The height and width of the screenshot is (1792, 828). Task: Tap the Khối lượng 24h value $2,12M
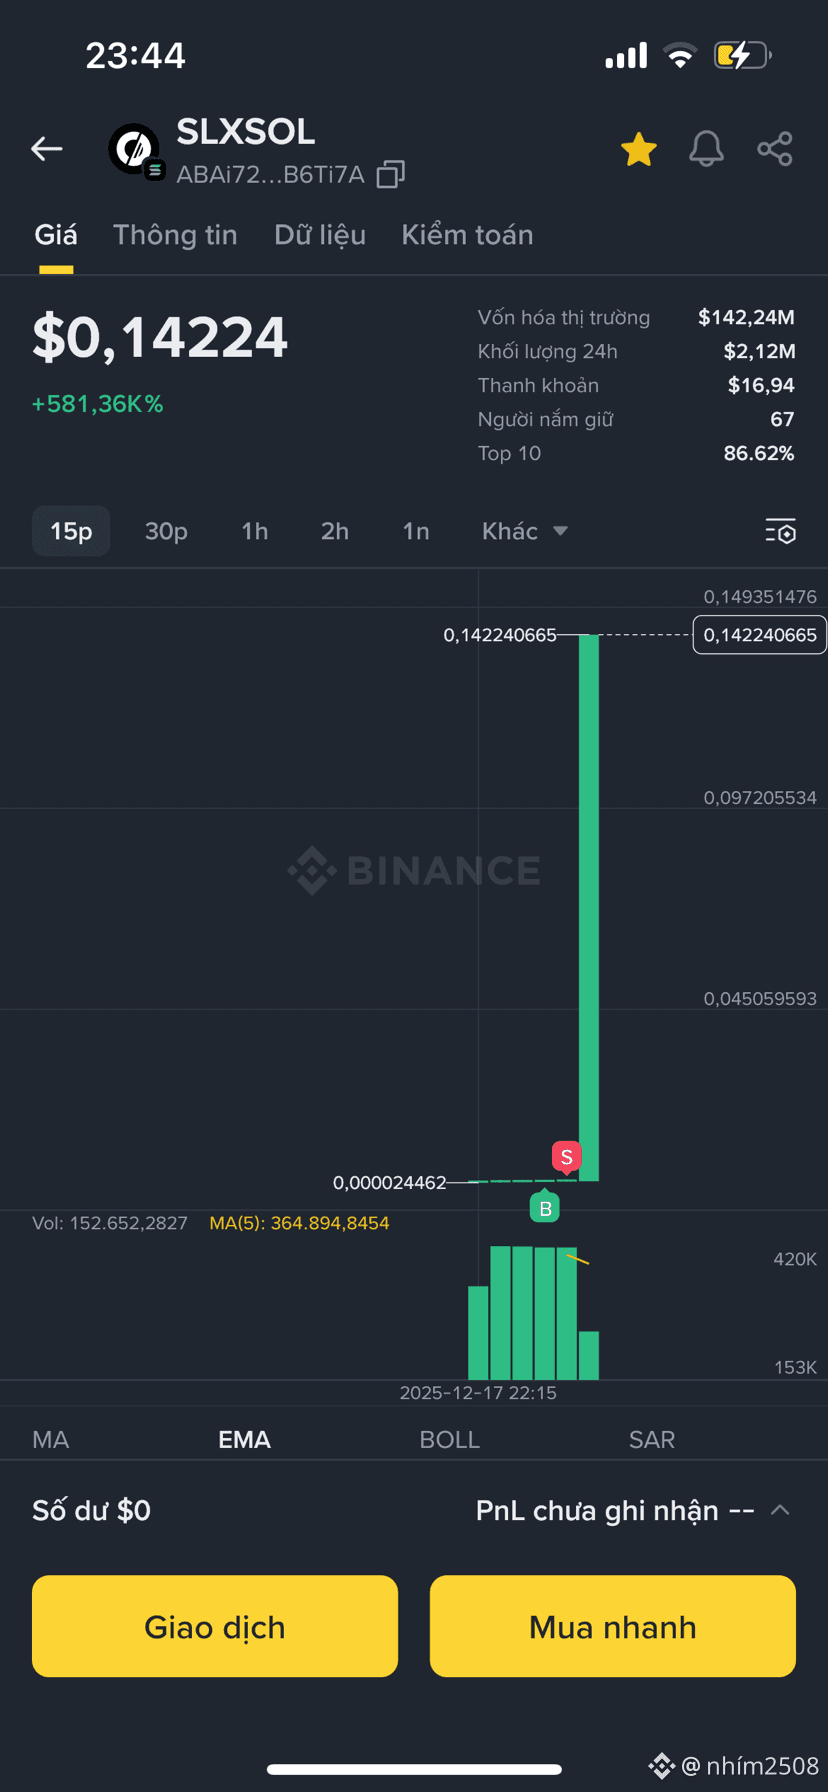[x=760, y=351]
